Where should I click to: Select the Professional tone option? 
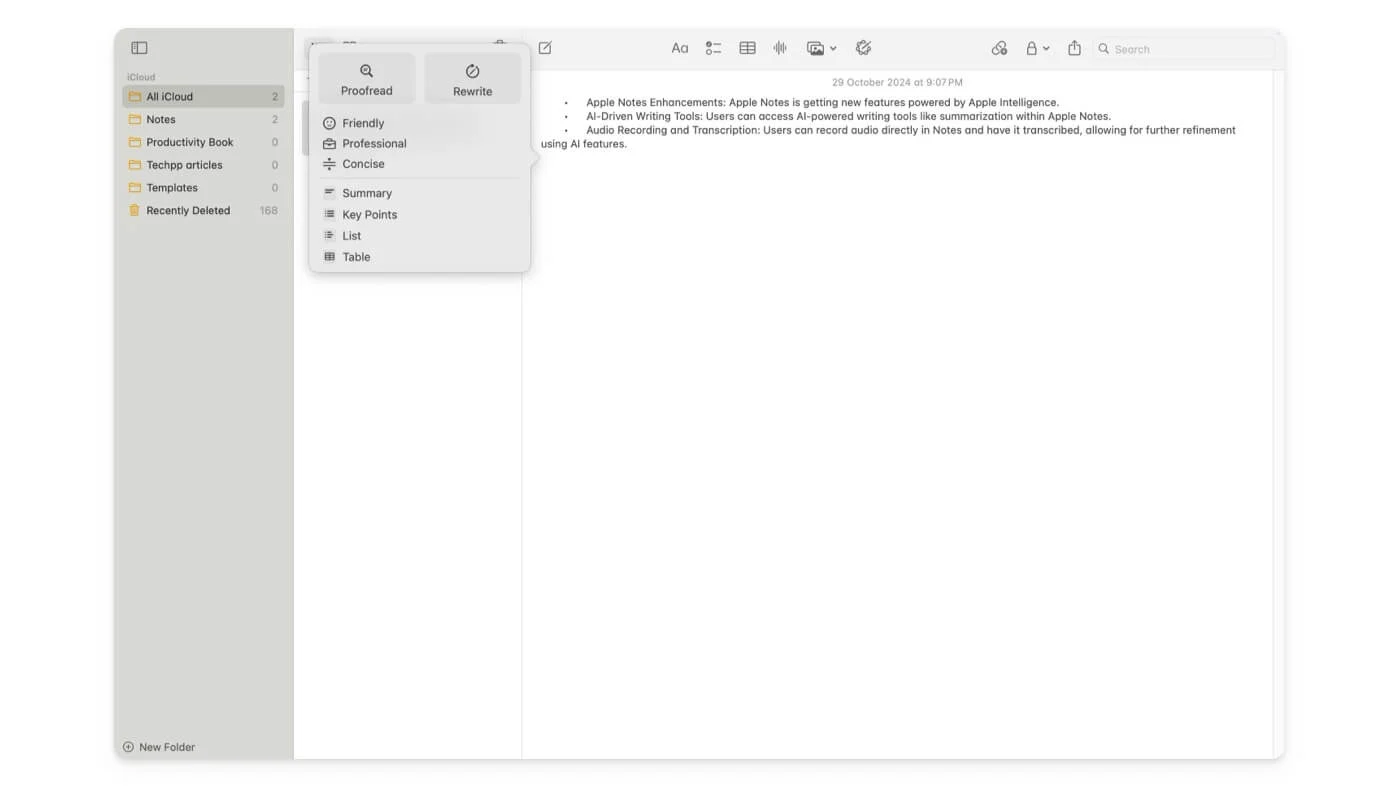click(x=374, y=144)
